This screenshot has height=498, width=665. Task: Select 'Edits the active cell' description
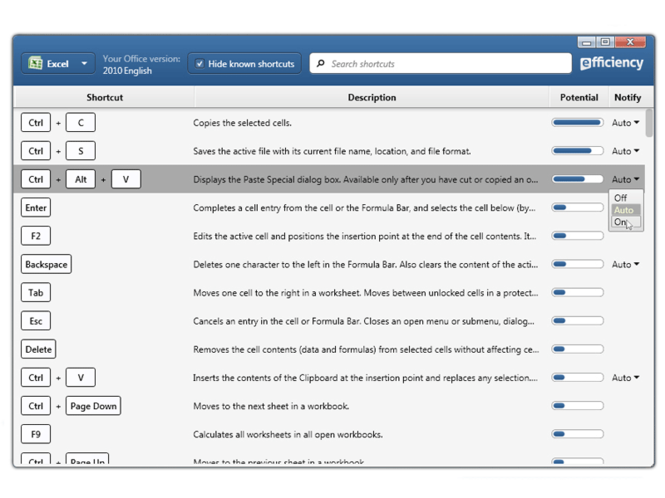click(364, 236)
